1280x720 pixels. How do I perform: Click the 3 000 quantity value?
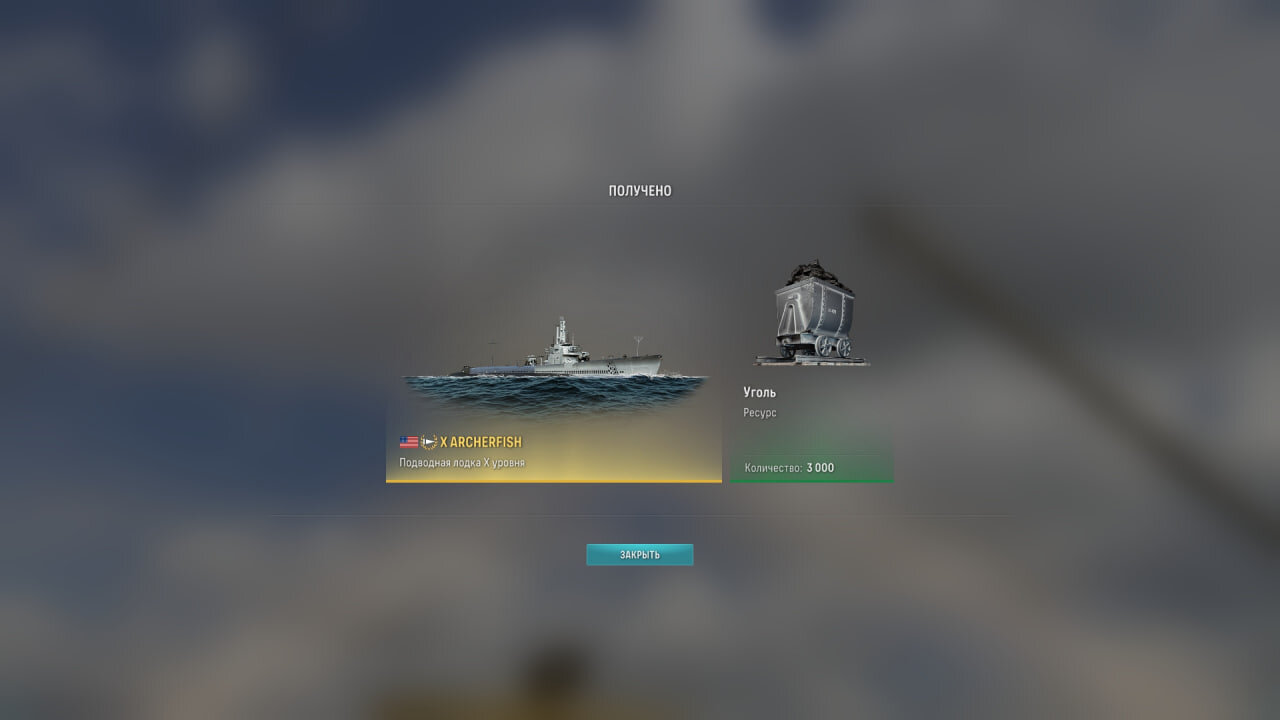(820, 468)
